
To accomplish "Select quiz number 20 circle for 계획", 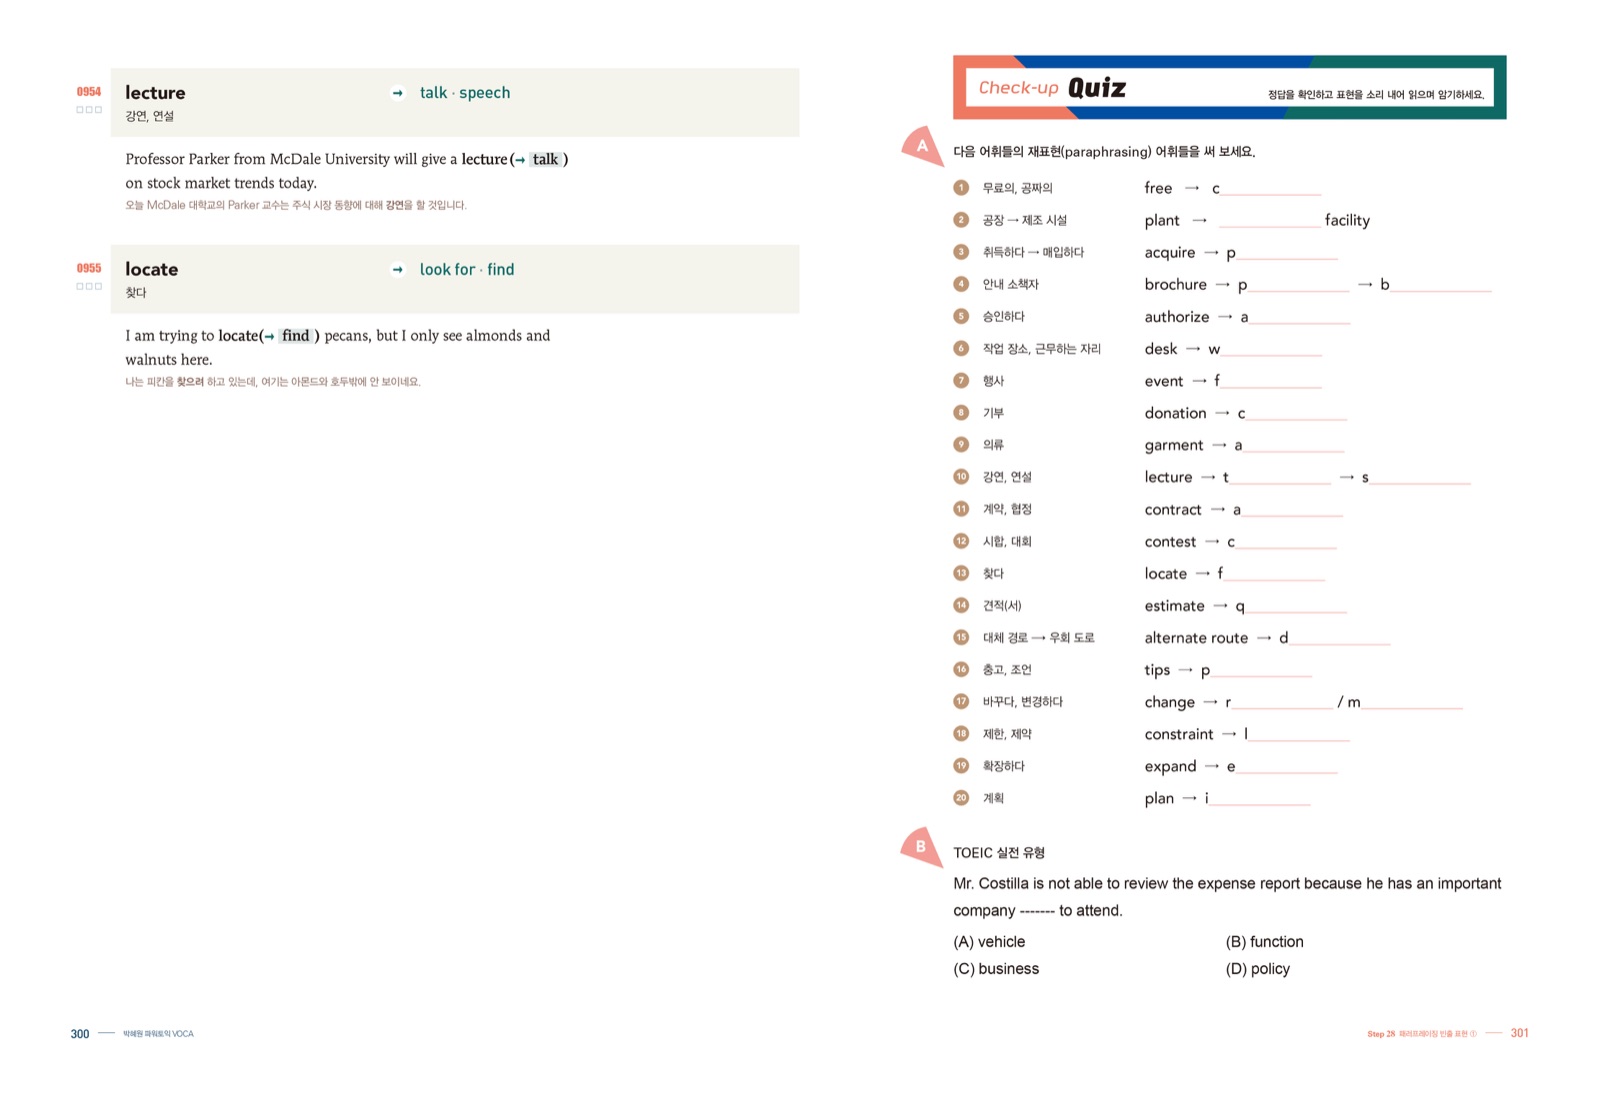I will click(x=961, y=797).
